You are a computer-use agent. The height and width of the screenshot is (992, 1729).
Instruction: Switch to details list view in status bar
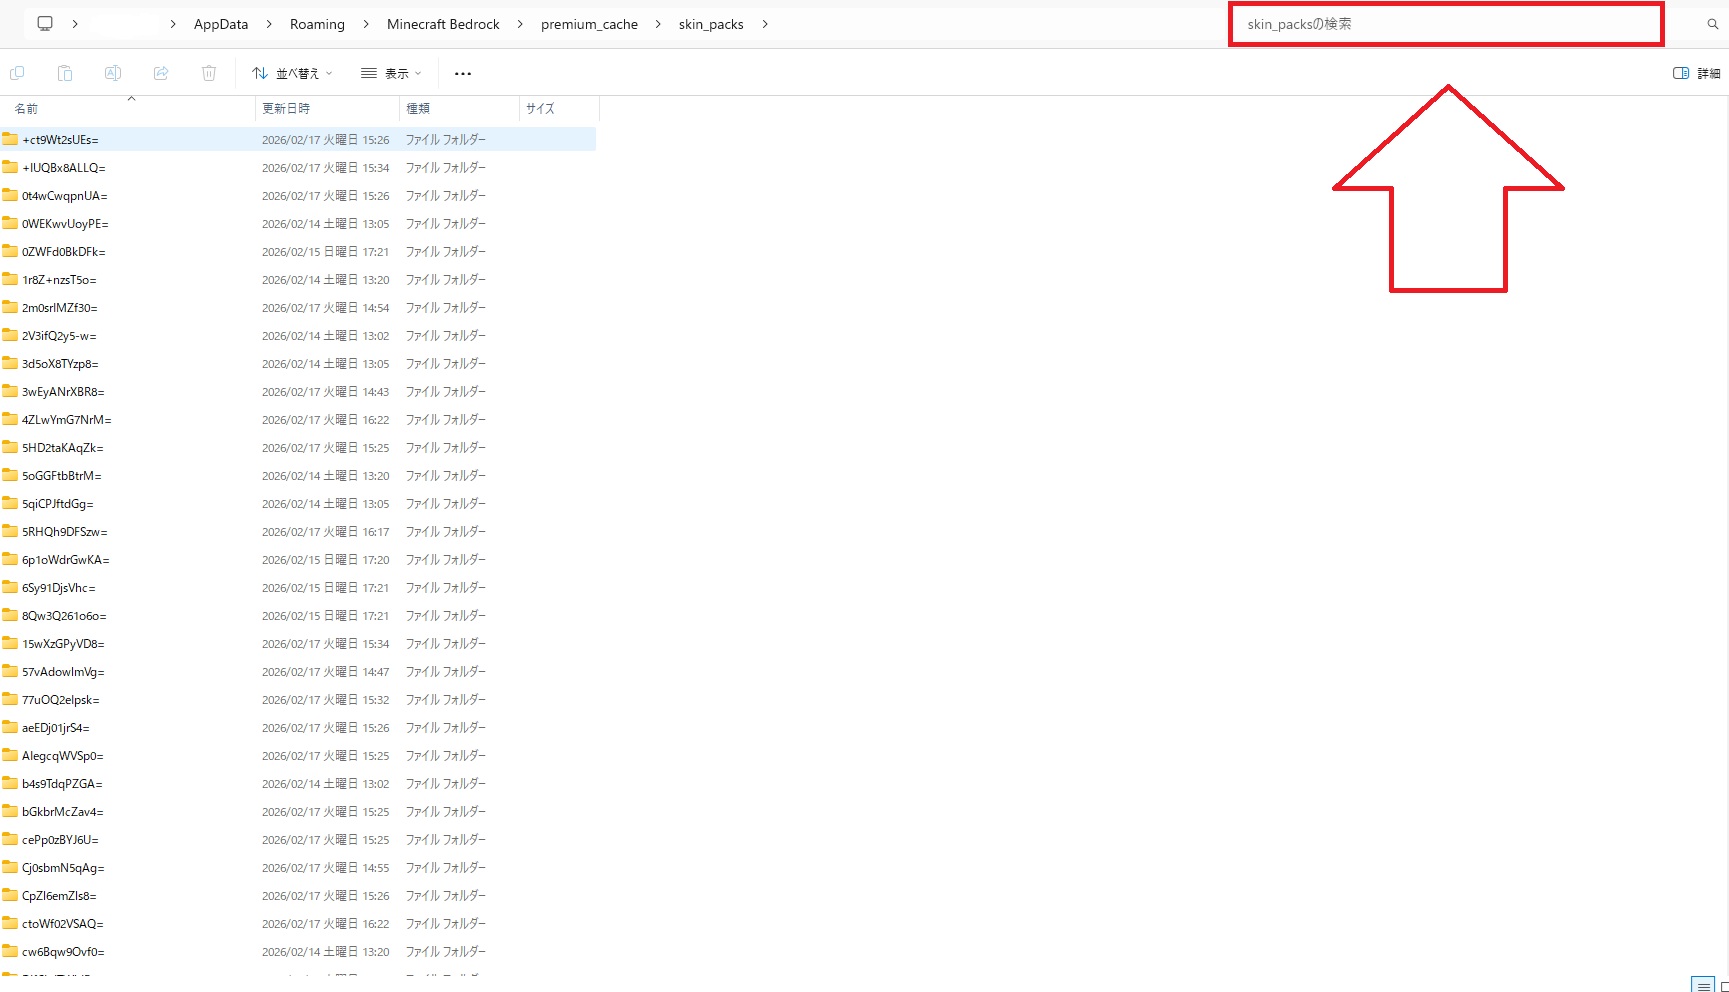[1703, 985]
